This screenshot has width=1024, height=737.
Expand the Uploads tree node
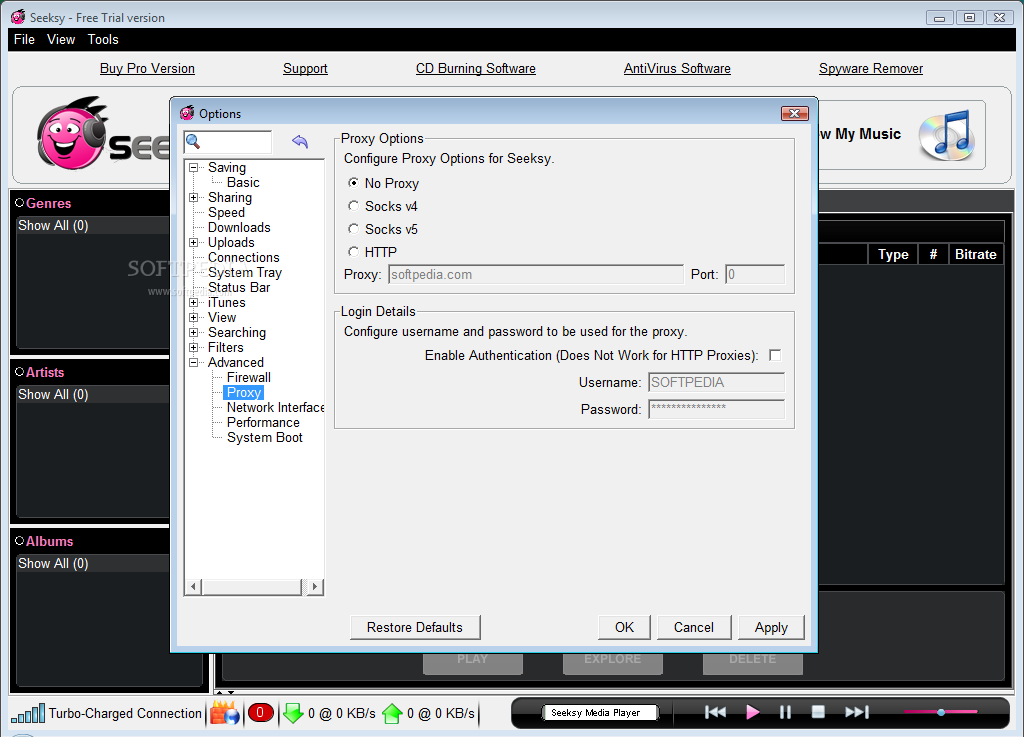pos(194,242)
